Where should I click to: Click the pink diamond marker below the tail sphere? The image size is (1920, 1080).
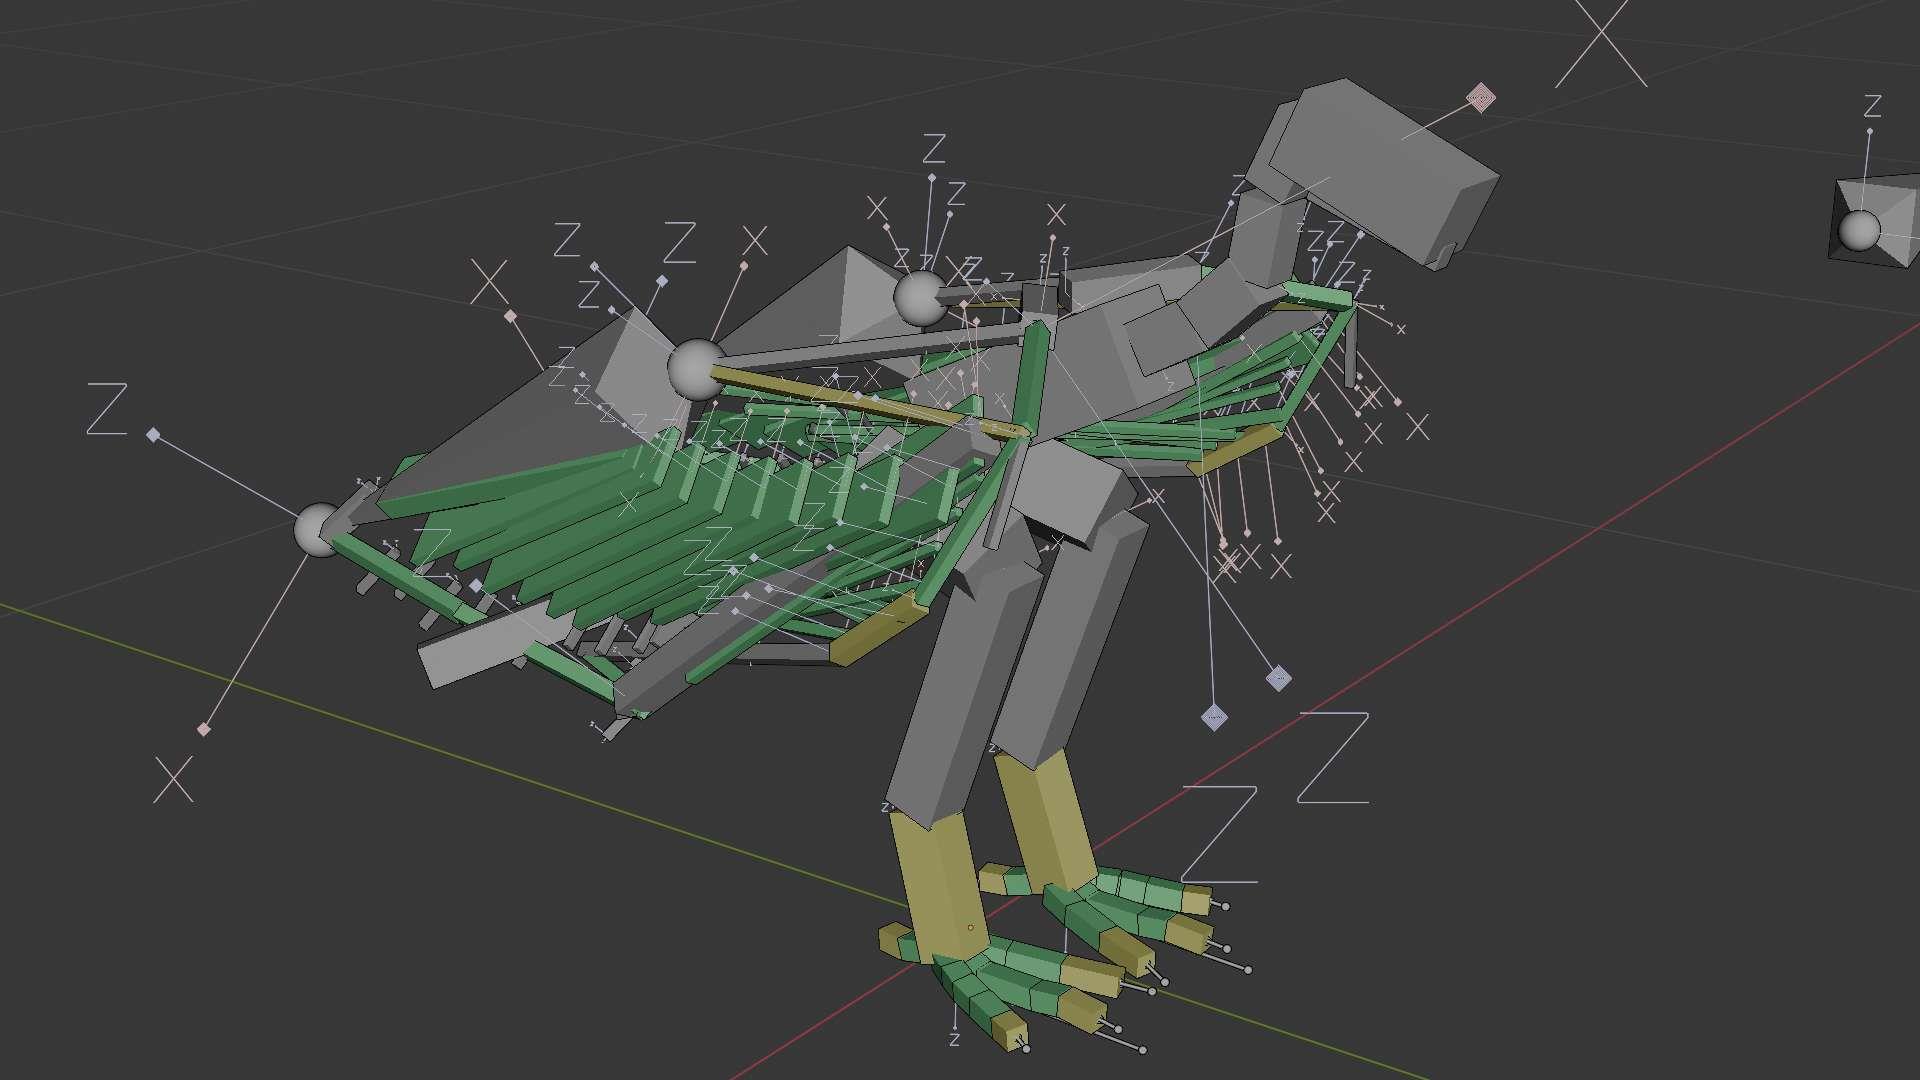point(204,729)
